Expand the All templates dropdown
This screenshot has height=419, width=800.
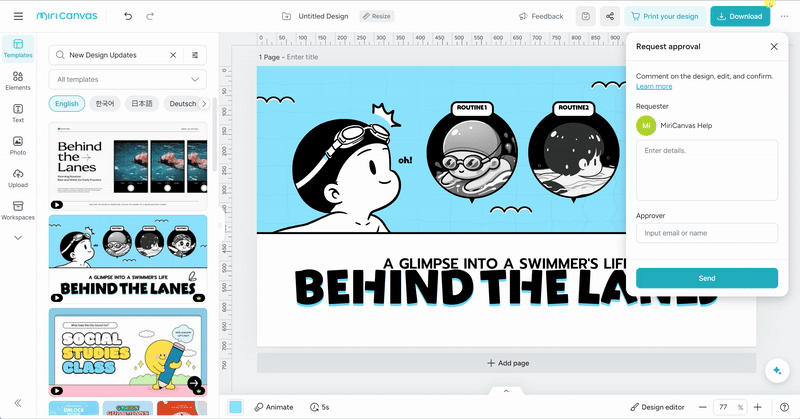(x=128, y=79)
